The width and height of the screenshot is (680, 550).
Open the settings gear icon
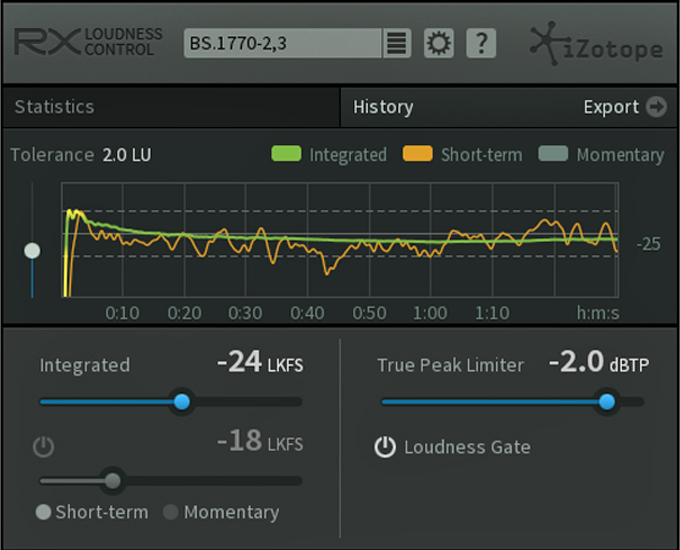438,43
